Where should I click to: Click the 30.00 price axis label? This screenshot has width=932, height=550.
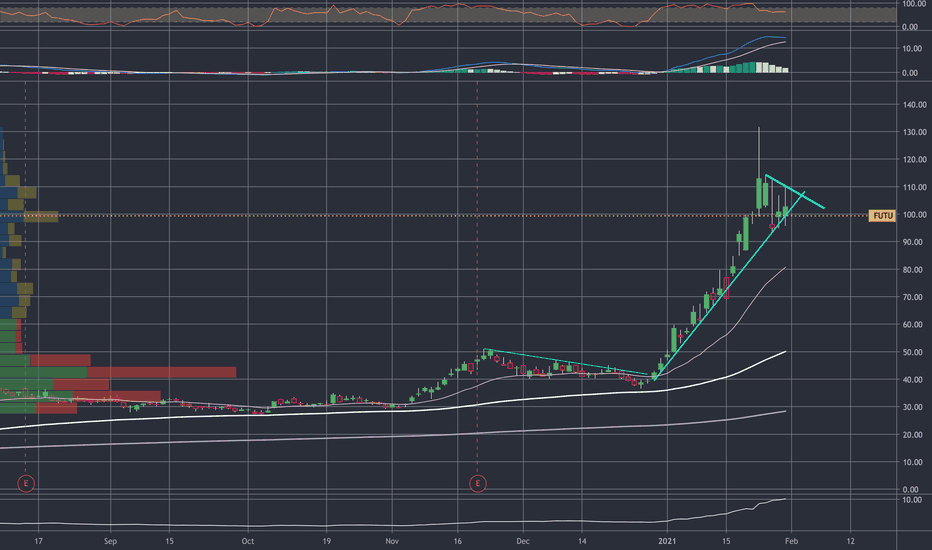coord(914,407)
